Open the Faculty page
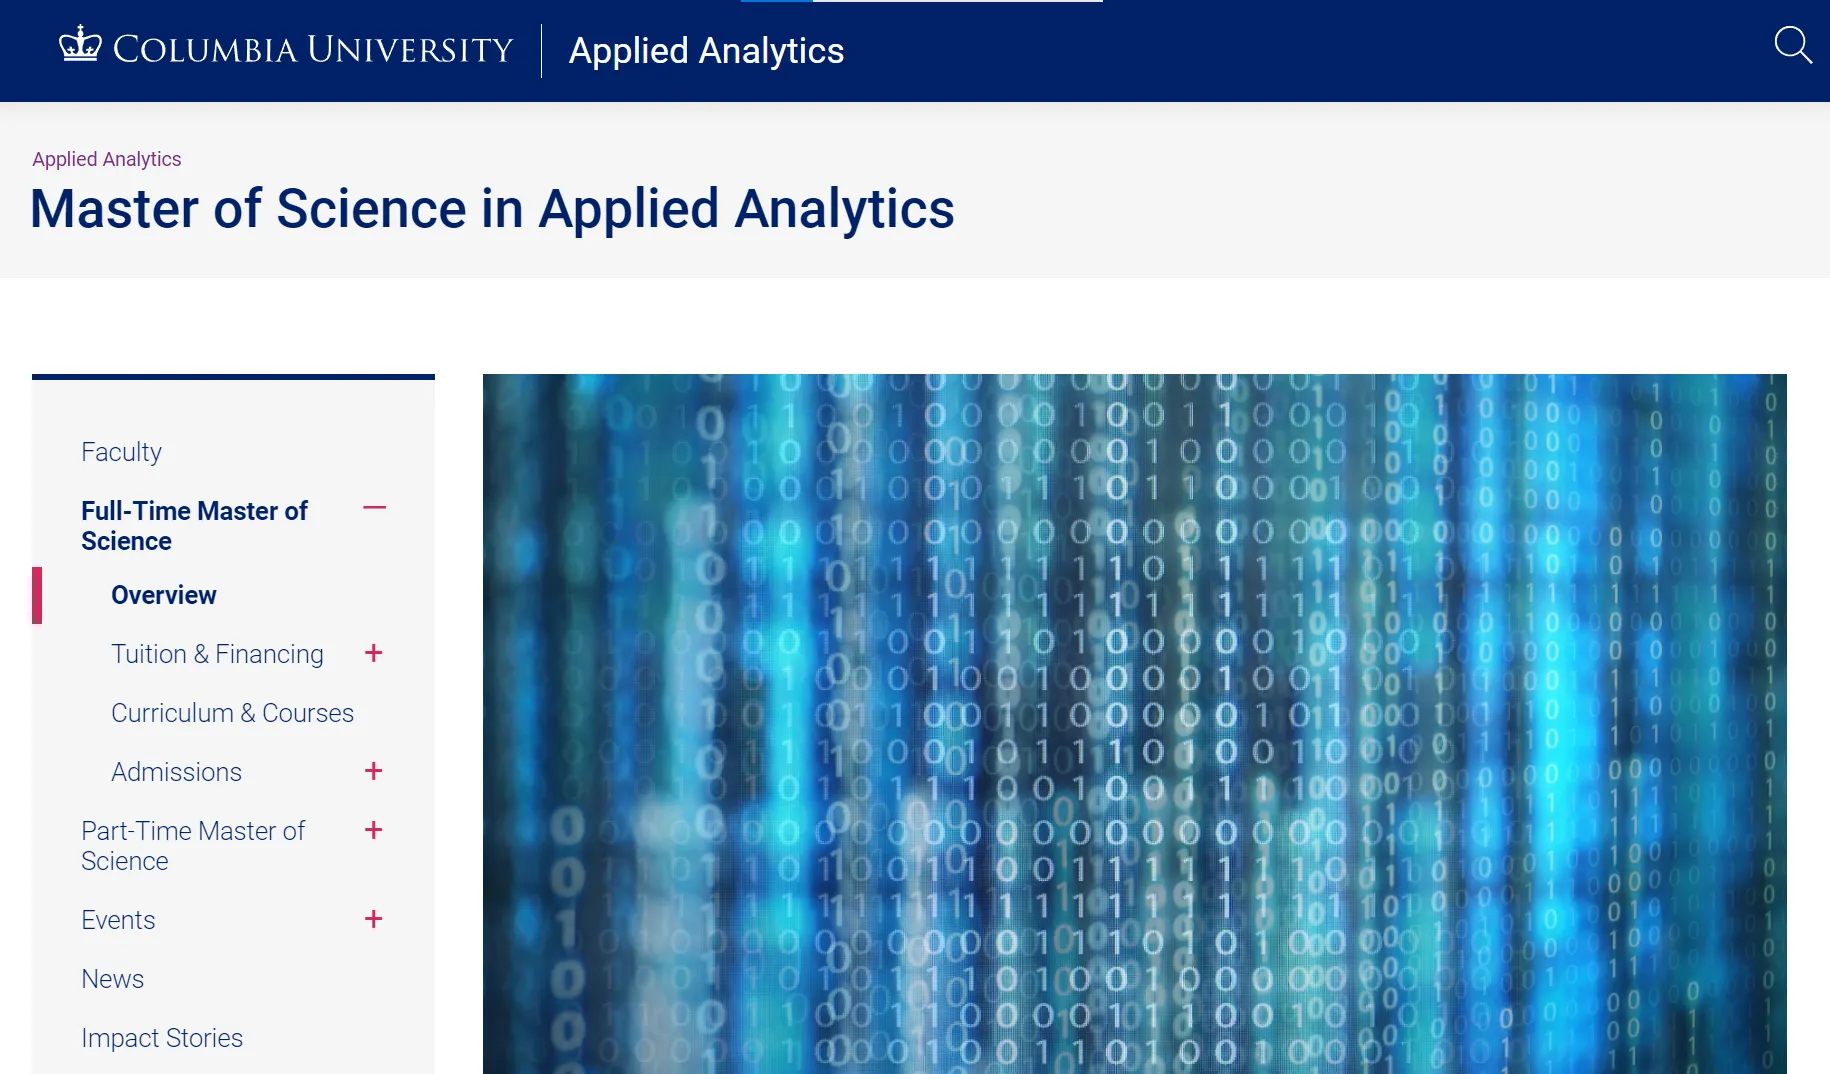Image resolution: width=1830 pixels, height=1074 pixels. (x=121, y=452)
